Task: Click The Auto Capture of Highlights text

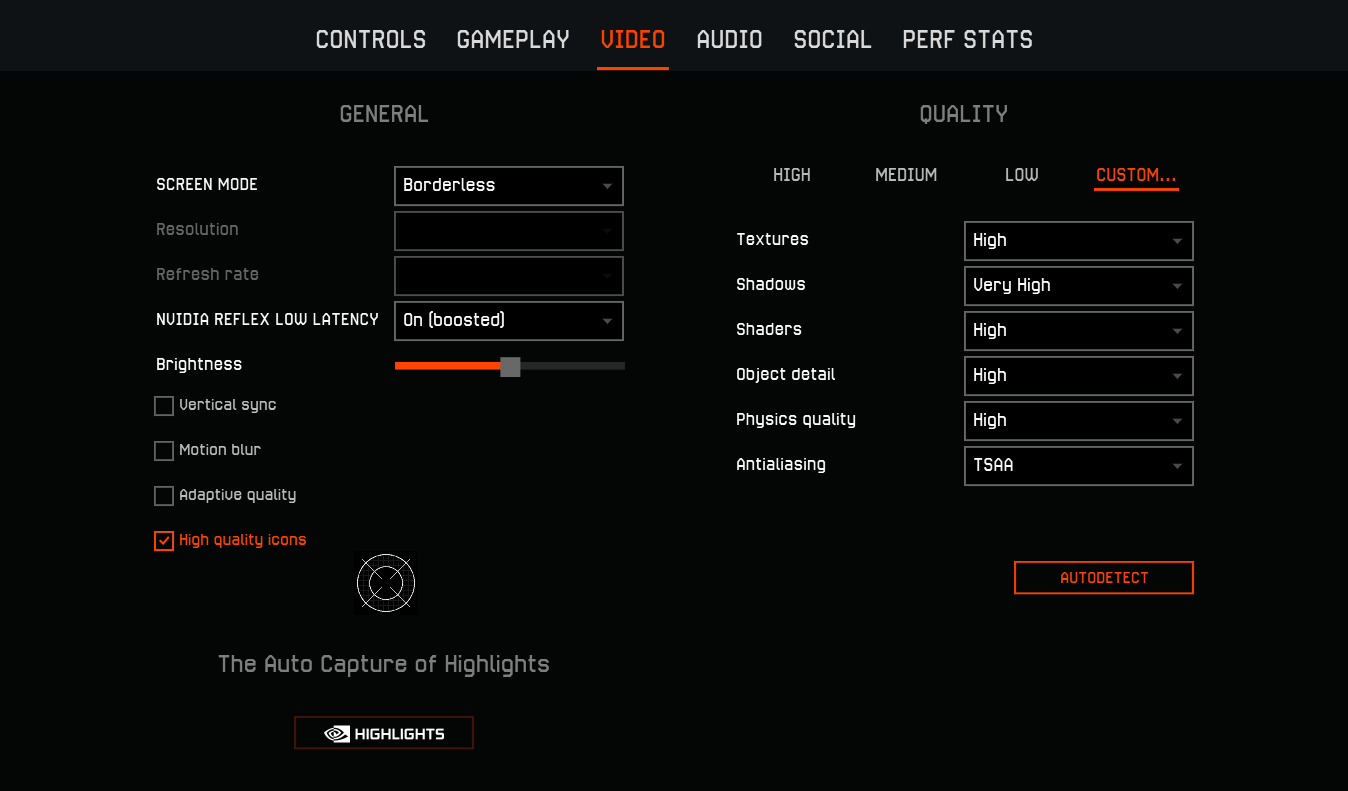Action: coord(384,664)
